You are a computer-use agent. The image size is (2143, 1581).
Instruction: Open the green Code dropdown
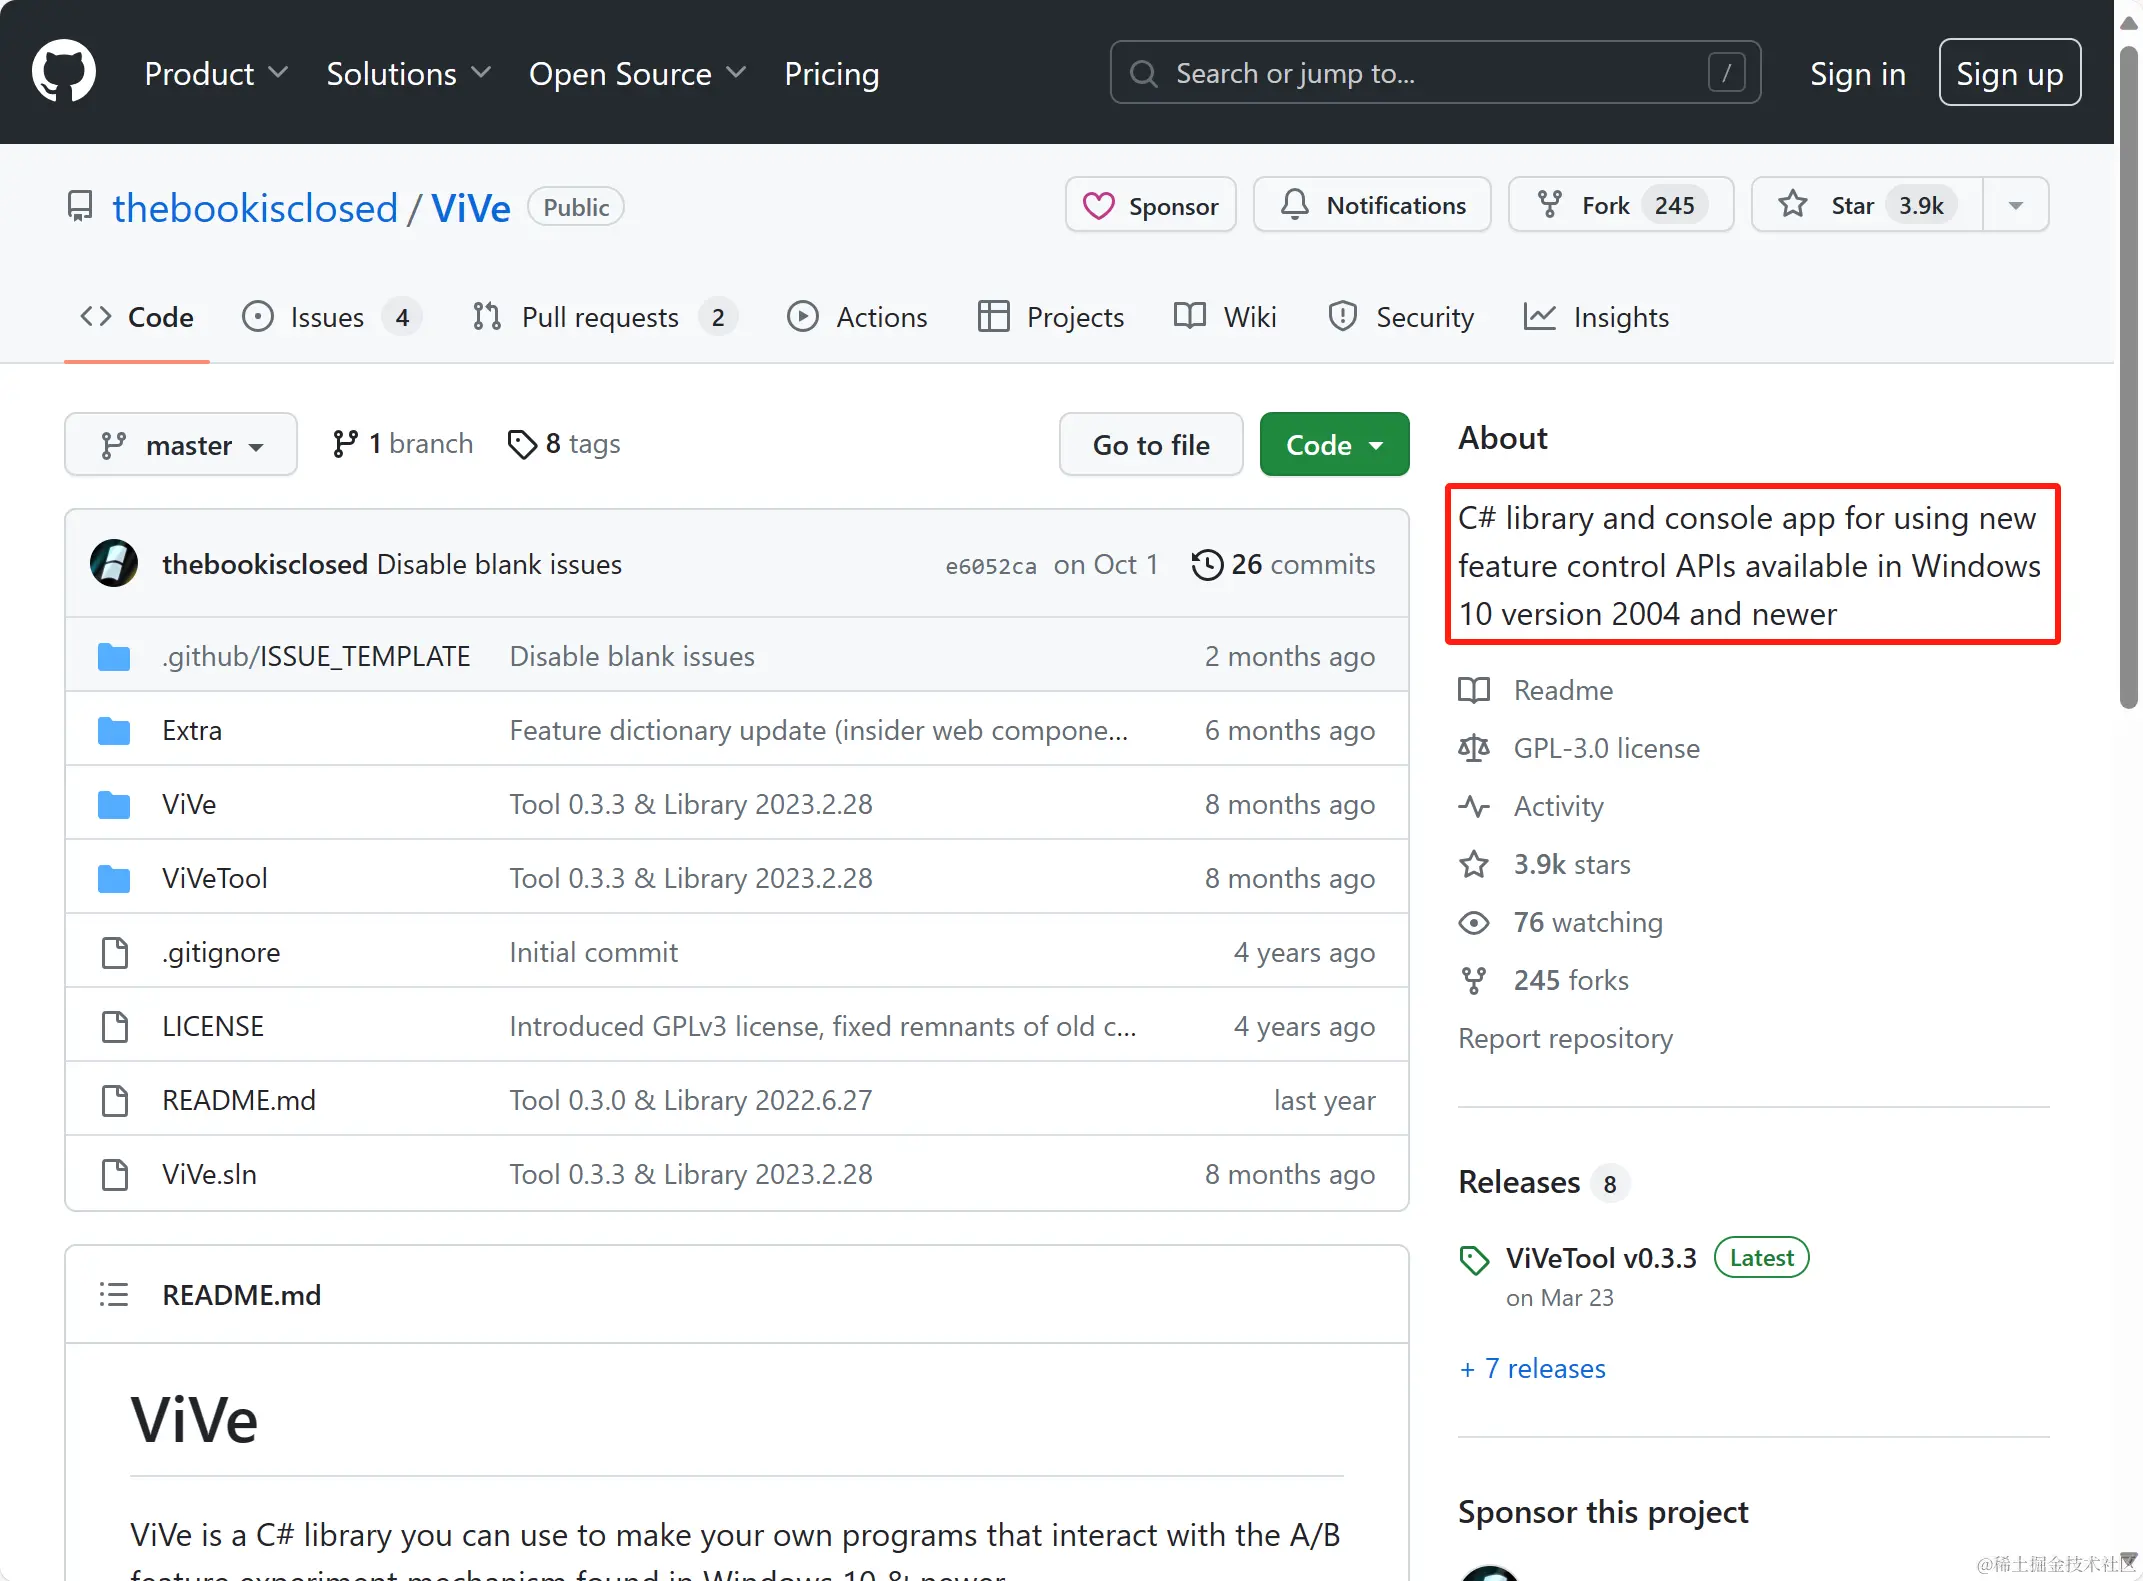[x=1334, y=445]
